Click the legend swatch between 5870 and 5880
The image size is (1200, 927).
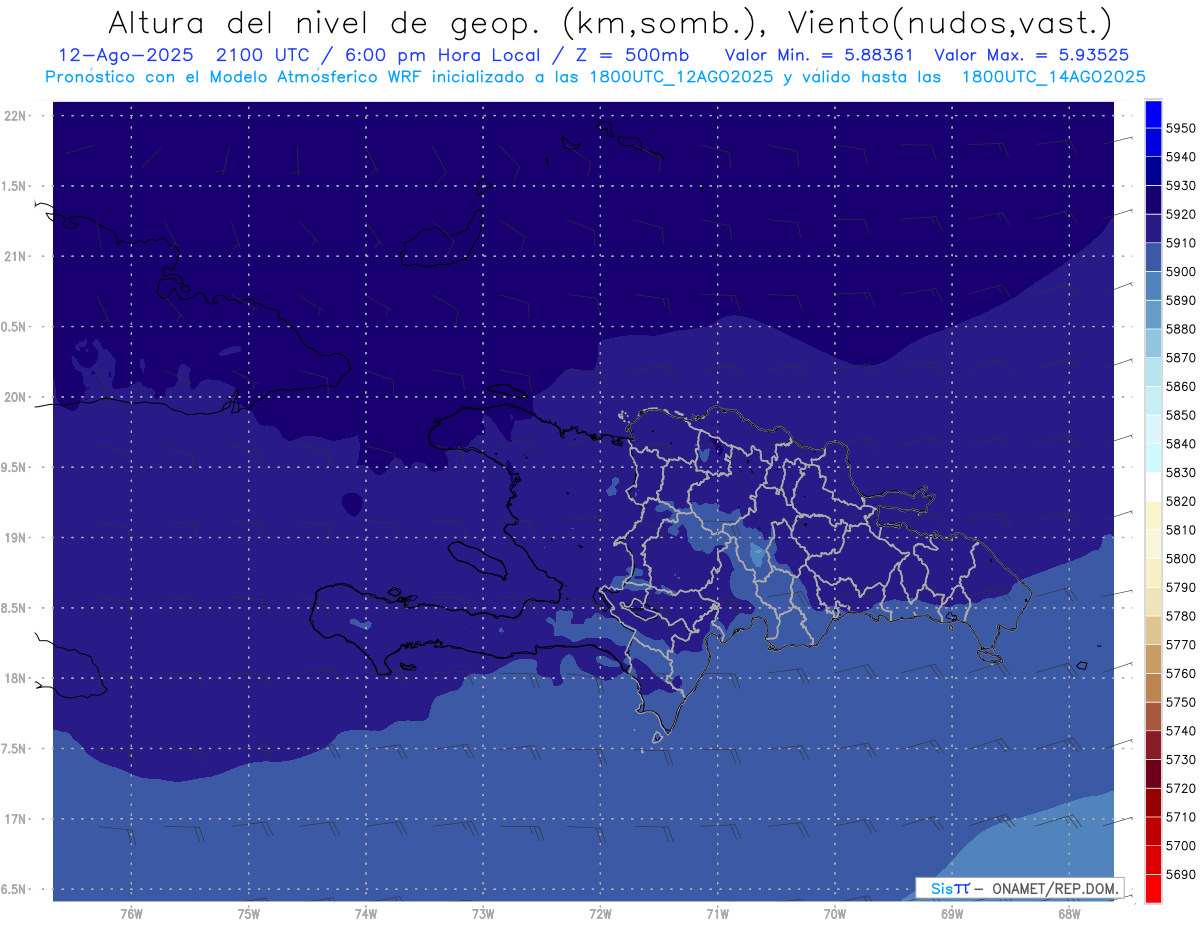tap(1153, 343)
